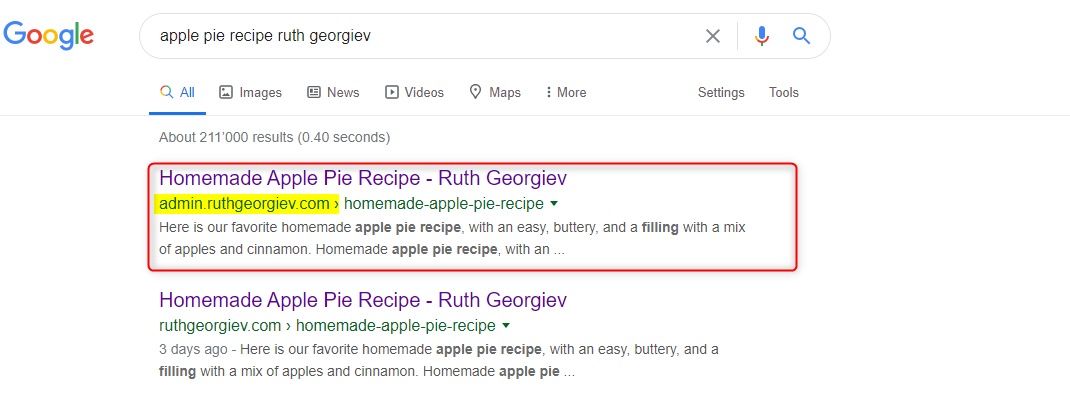Open the Videos results tab
Image resolution: width=1070 pixels, height=412 pixels.
point(414,92)
